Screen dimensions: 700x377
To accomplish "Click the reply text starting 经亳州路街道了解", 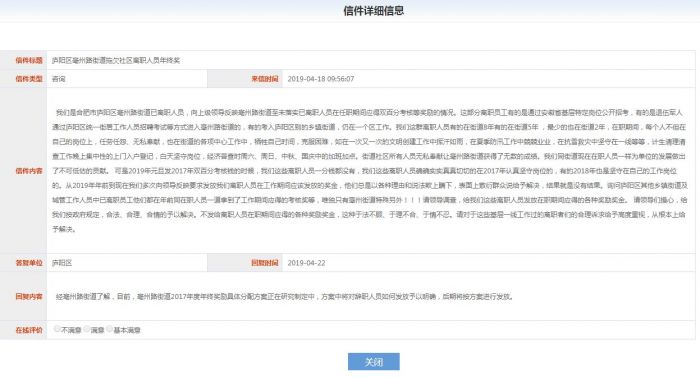I will [x=285, y=296].
